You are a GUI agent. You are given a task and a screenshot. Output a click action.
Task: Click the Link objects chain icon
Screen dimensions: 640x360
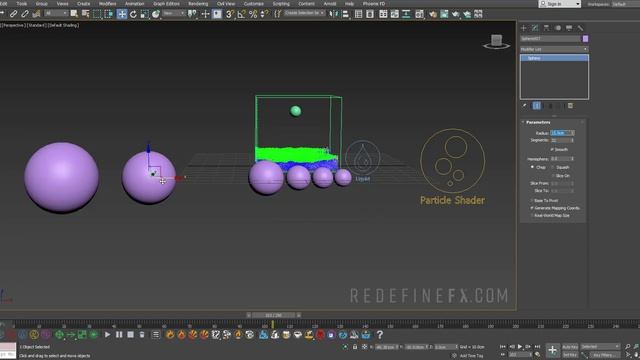point(13,14)
